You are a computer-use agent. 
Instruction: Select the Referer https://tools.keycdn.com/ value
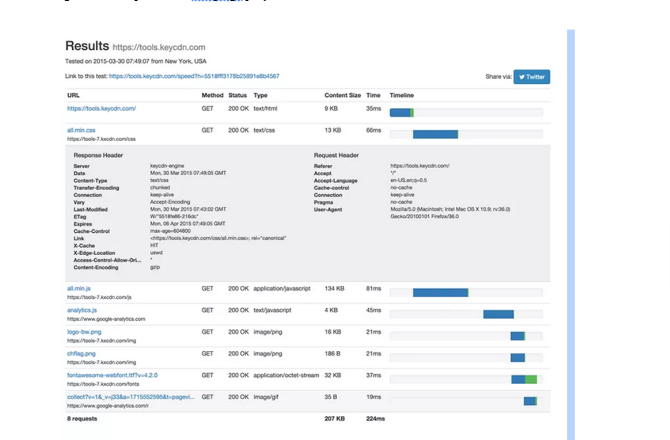(x=420, y=166)
